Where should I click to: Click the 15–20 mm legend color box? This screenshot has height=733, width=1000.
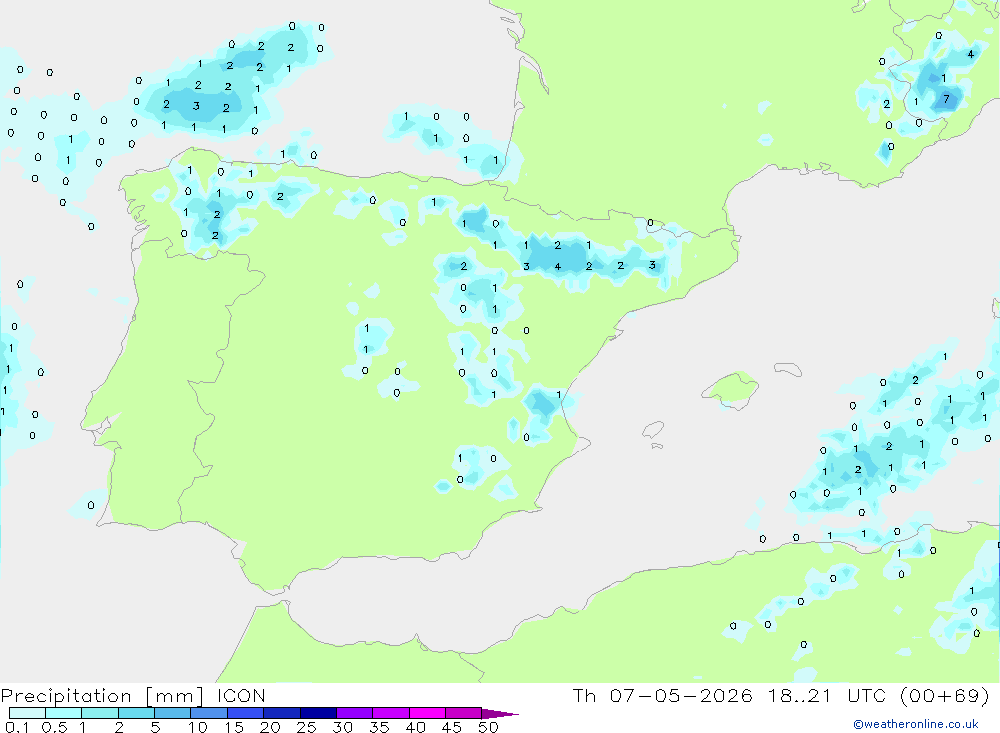[245, 713]
